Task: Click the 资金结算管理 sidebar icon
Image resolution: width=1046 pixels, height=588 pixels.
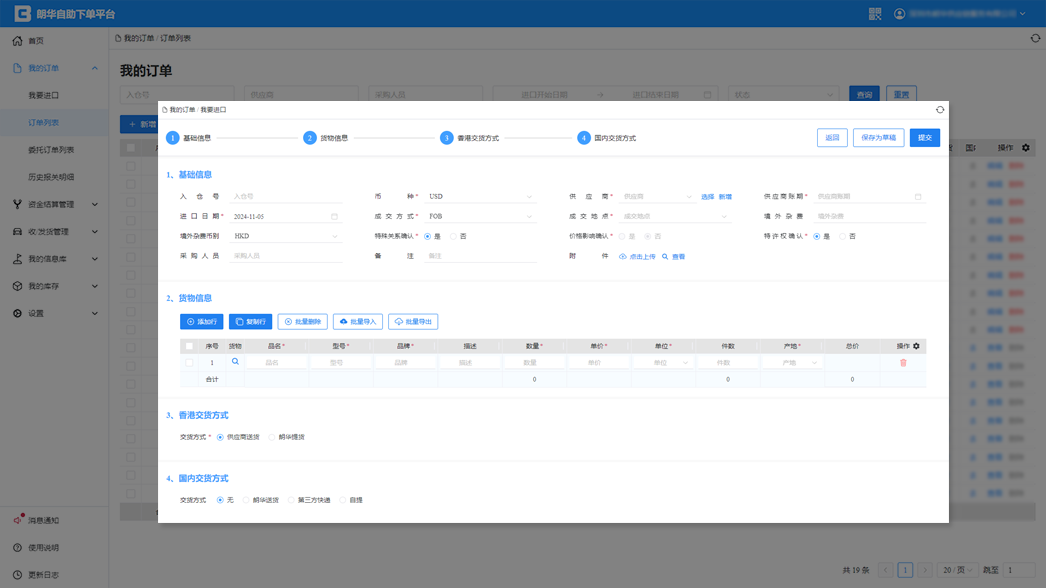Action: [x=17, y=204]
